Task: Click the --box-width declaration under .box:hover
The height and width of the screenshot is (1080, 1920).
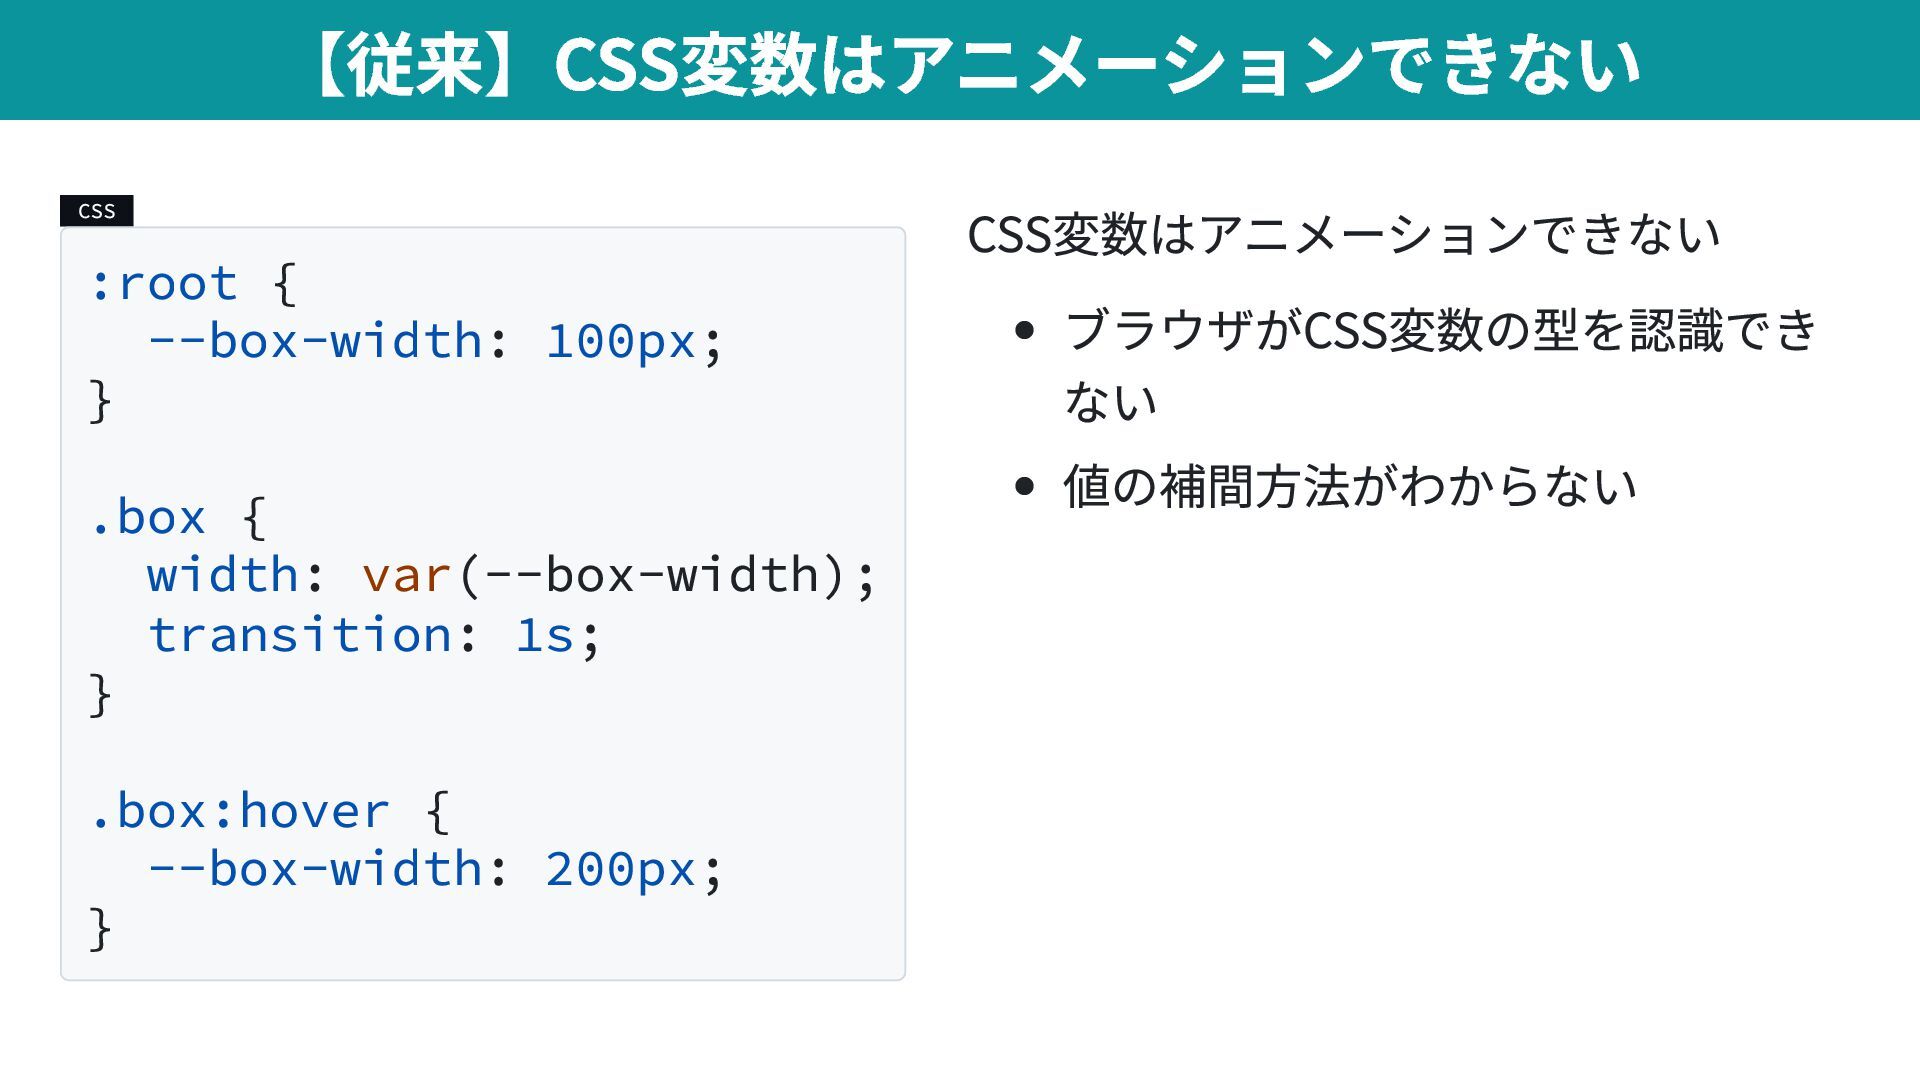Action: pos(314,869)
